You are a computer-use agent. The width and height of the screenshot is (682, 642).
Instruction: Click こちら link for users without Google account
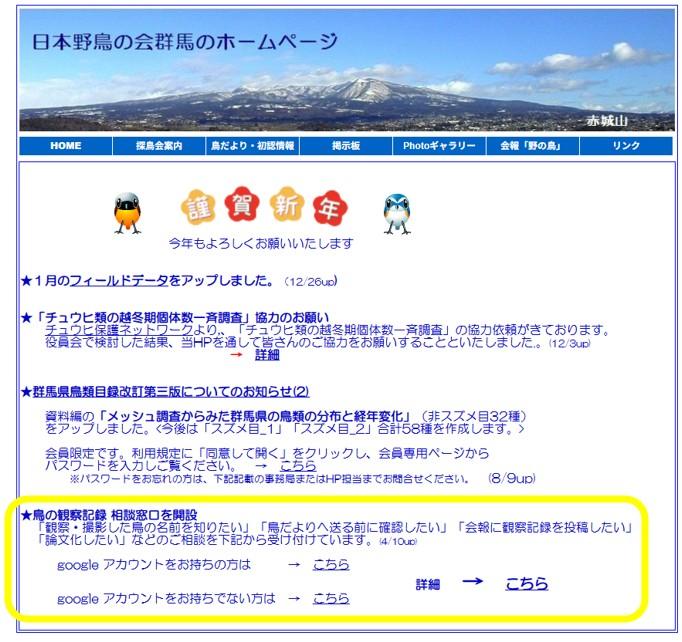pos(331,598)
